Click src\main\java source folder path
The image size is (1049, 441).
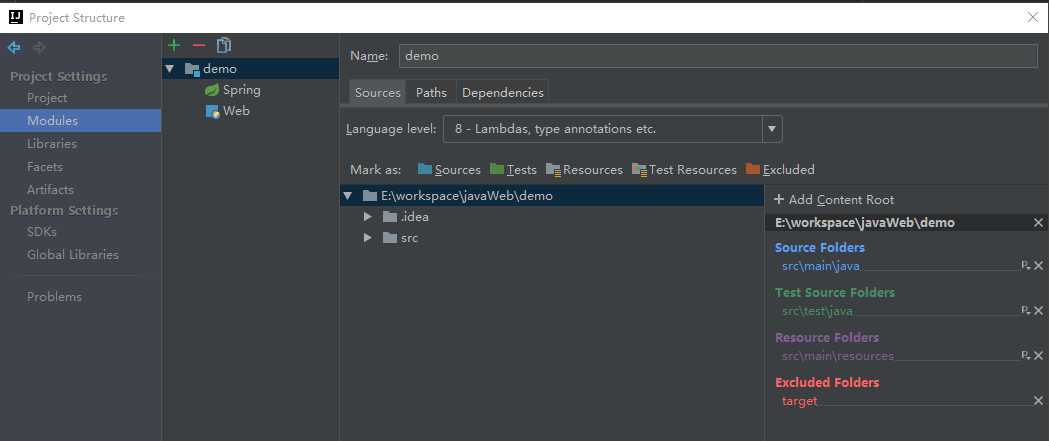coord(820,266)
